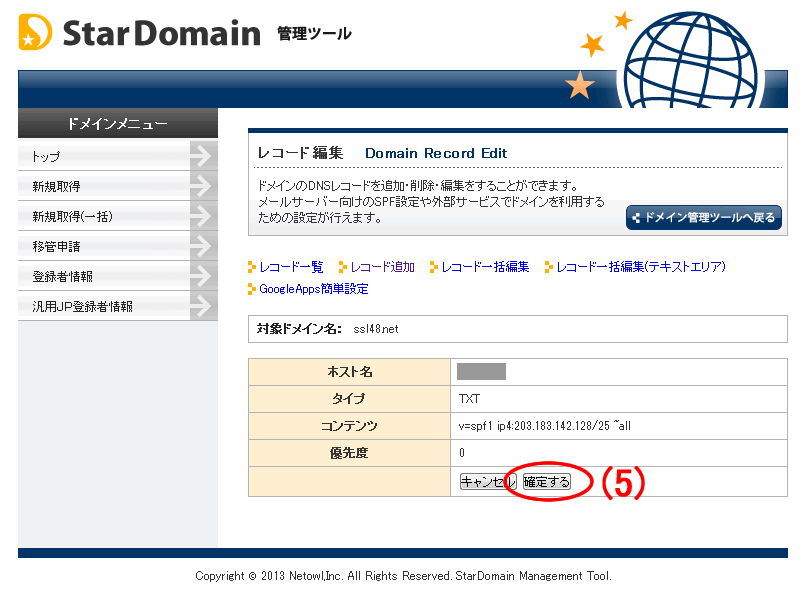Screen dimensions: 808x592
Task: Click the キャンセル button
Action: (487, 482)
